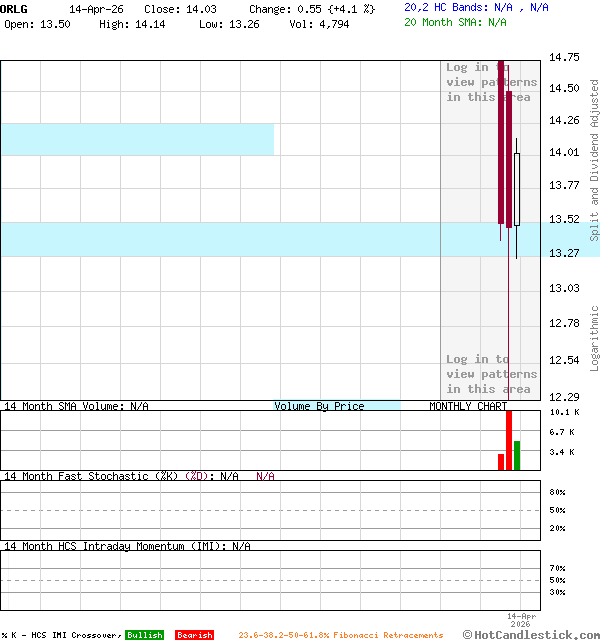
Task: Click the green Bullish crossover badge
Action: 144,635
